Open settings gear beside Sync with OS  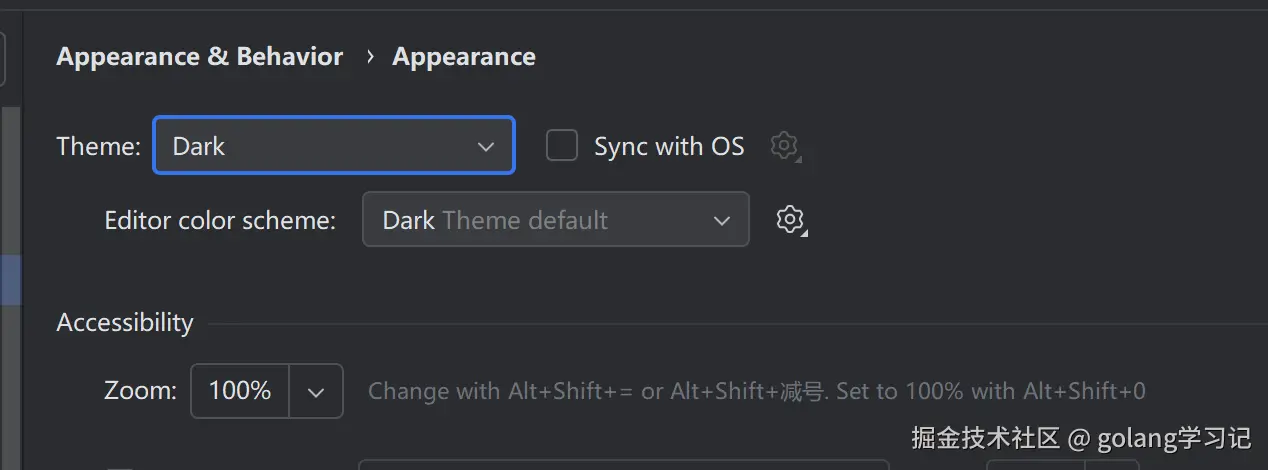tap(786, 146)
